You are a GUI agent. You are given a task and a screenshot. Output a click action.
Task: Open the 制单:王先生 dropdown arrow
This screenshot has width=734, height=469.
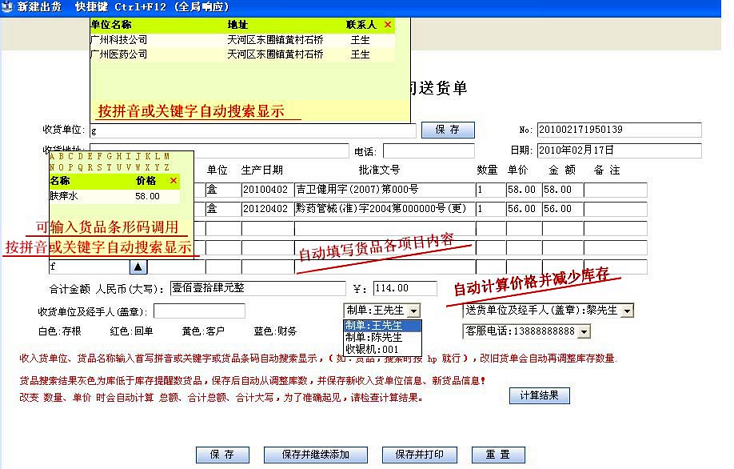click(414, 310)
